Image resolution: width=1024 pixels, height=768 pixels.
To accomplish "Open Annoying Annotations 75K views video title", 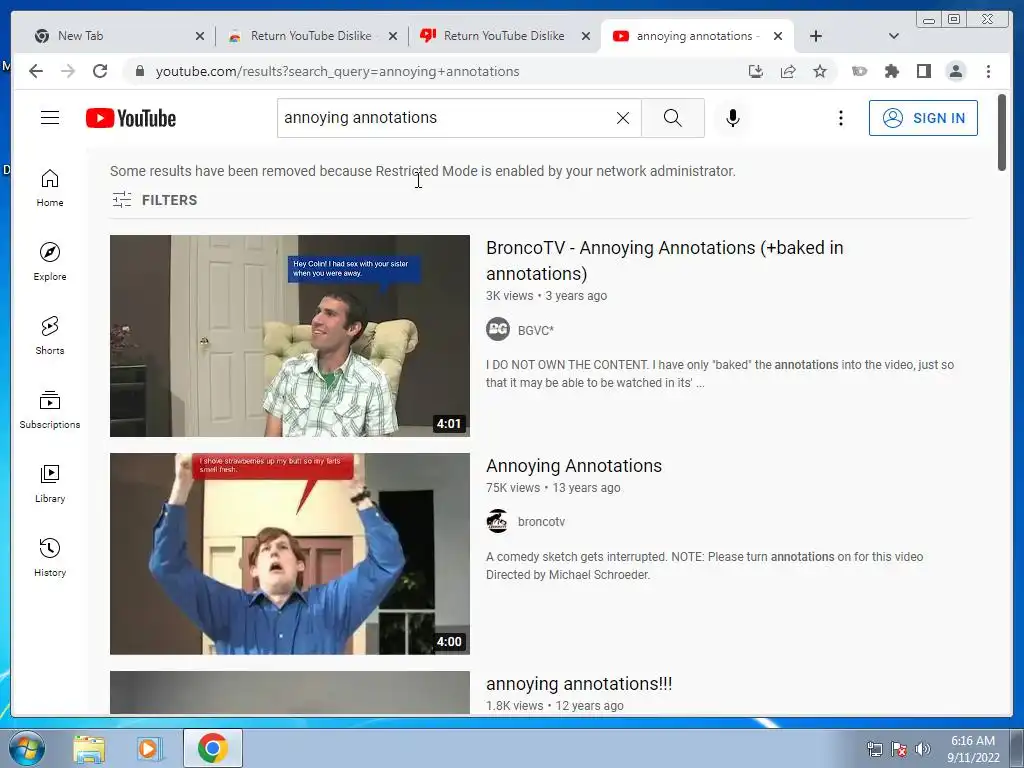I will click(x=573, y=466).
